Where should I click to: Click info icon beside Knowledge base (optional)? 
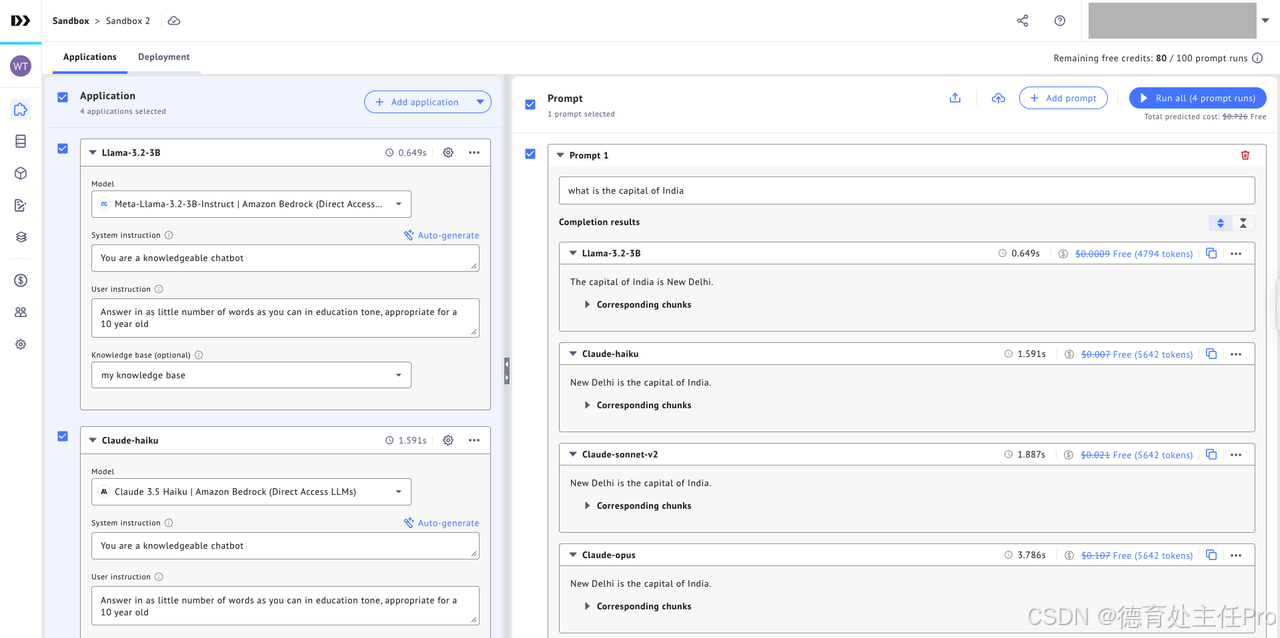tap(199, 355)
